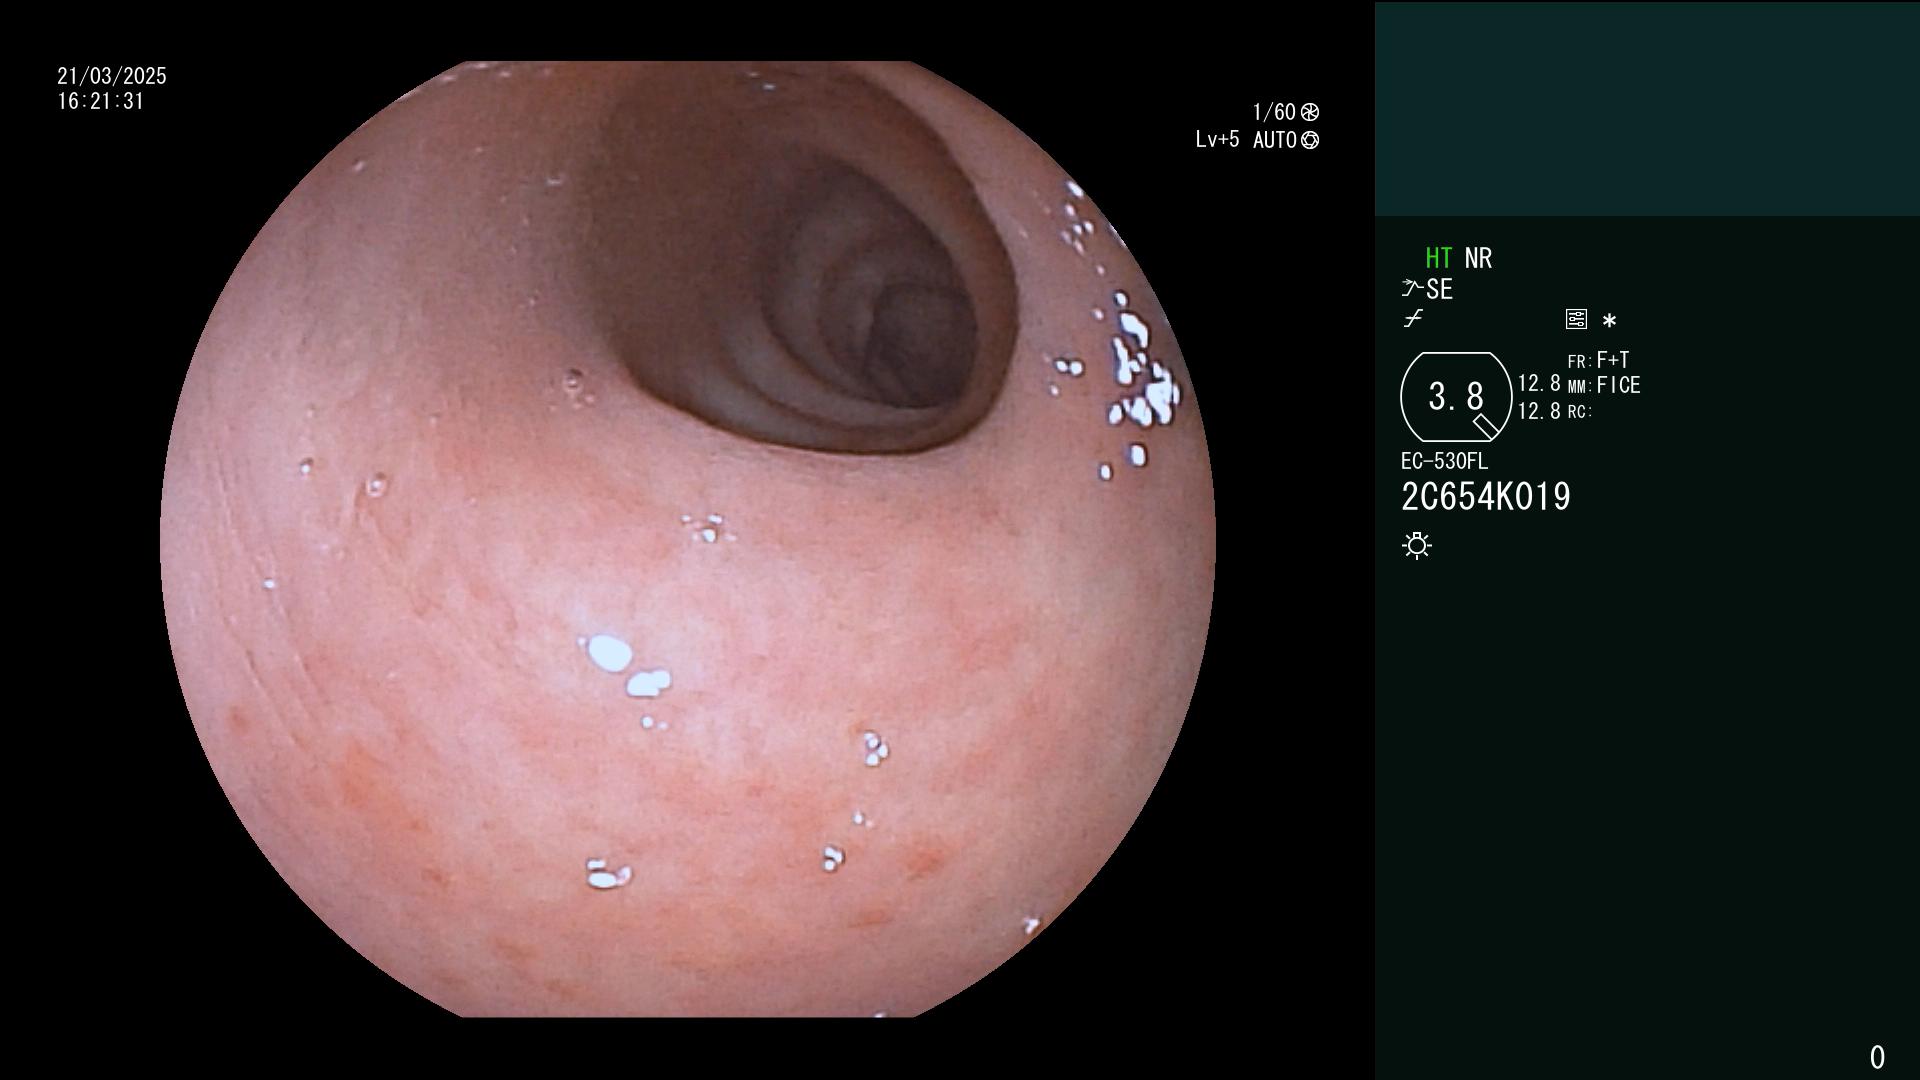The image size is (1920, 1080).
Task: Click the structure emphasis curve icon beside SE
Action: coord(1411,289)
